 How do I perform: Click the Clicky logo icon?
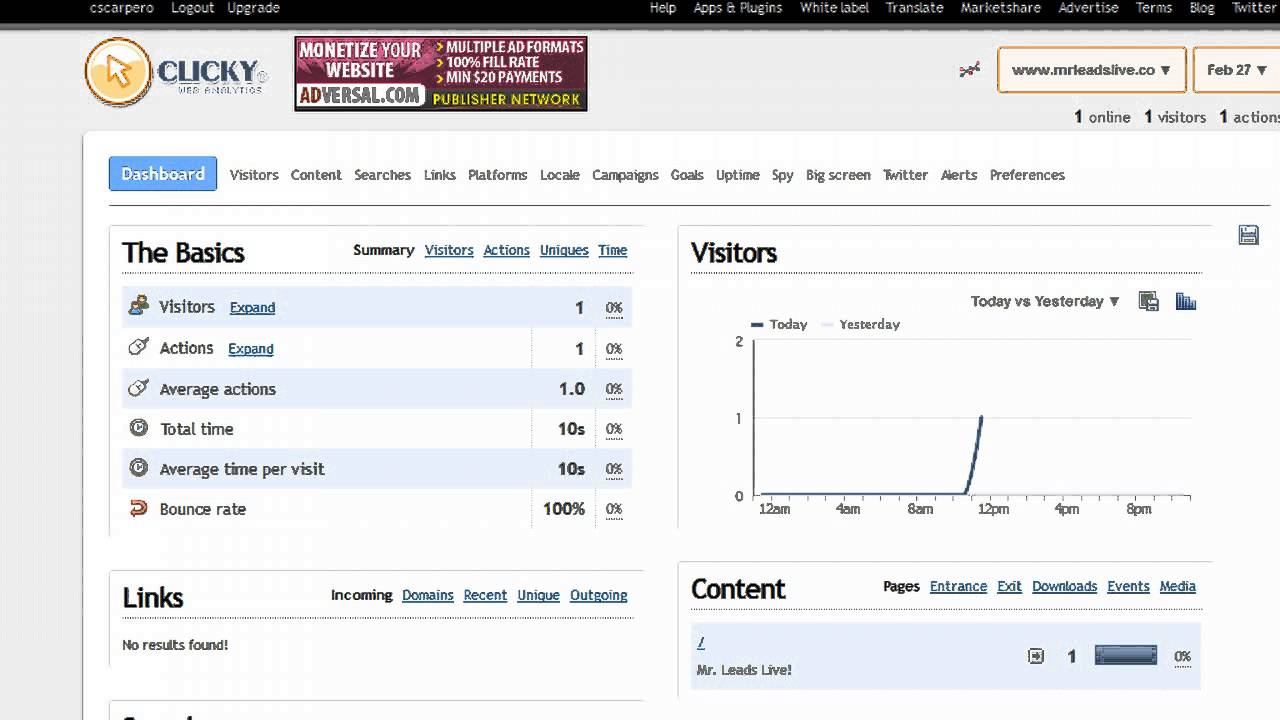coord(118,72)
